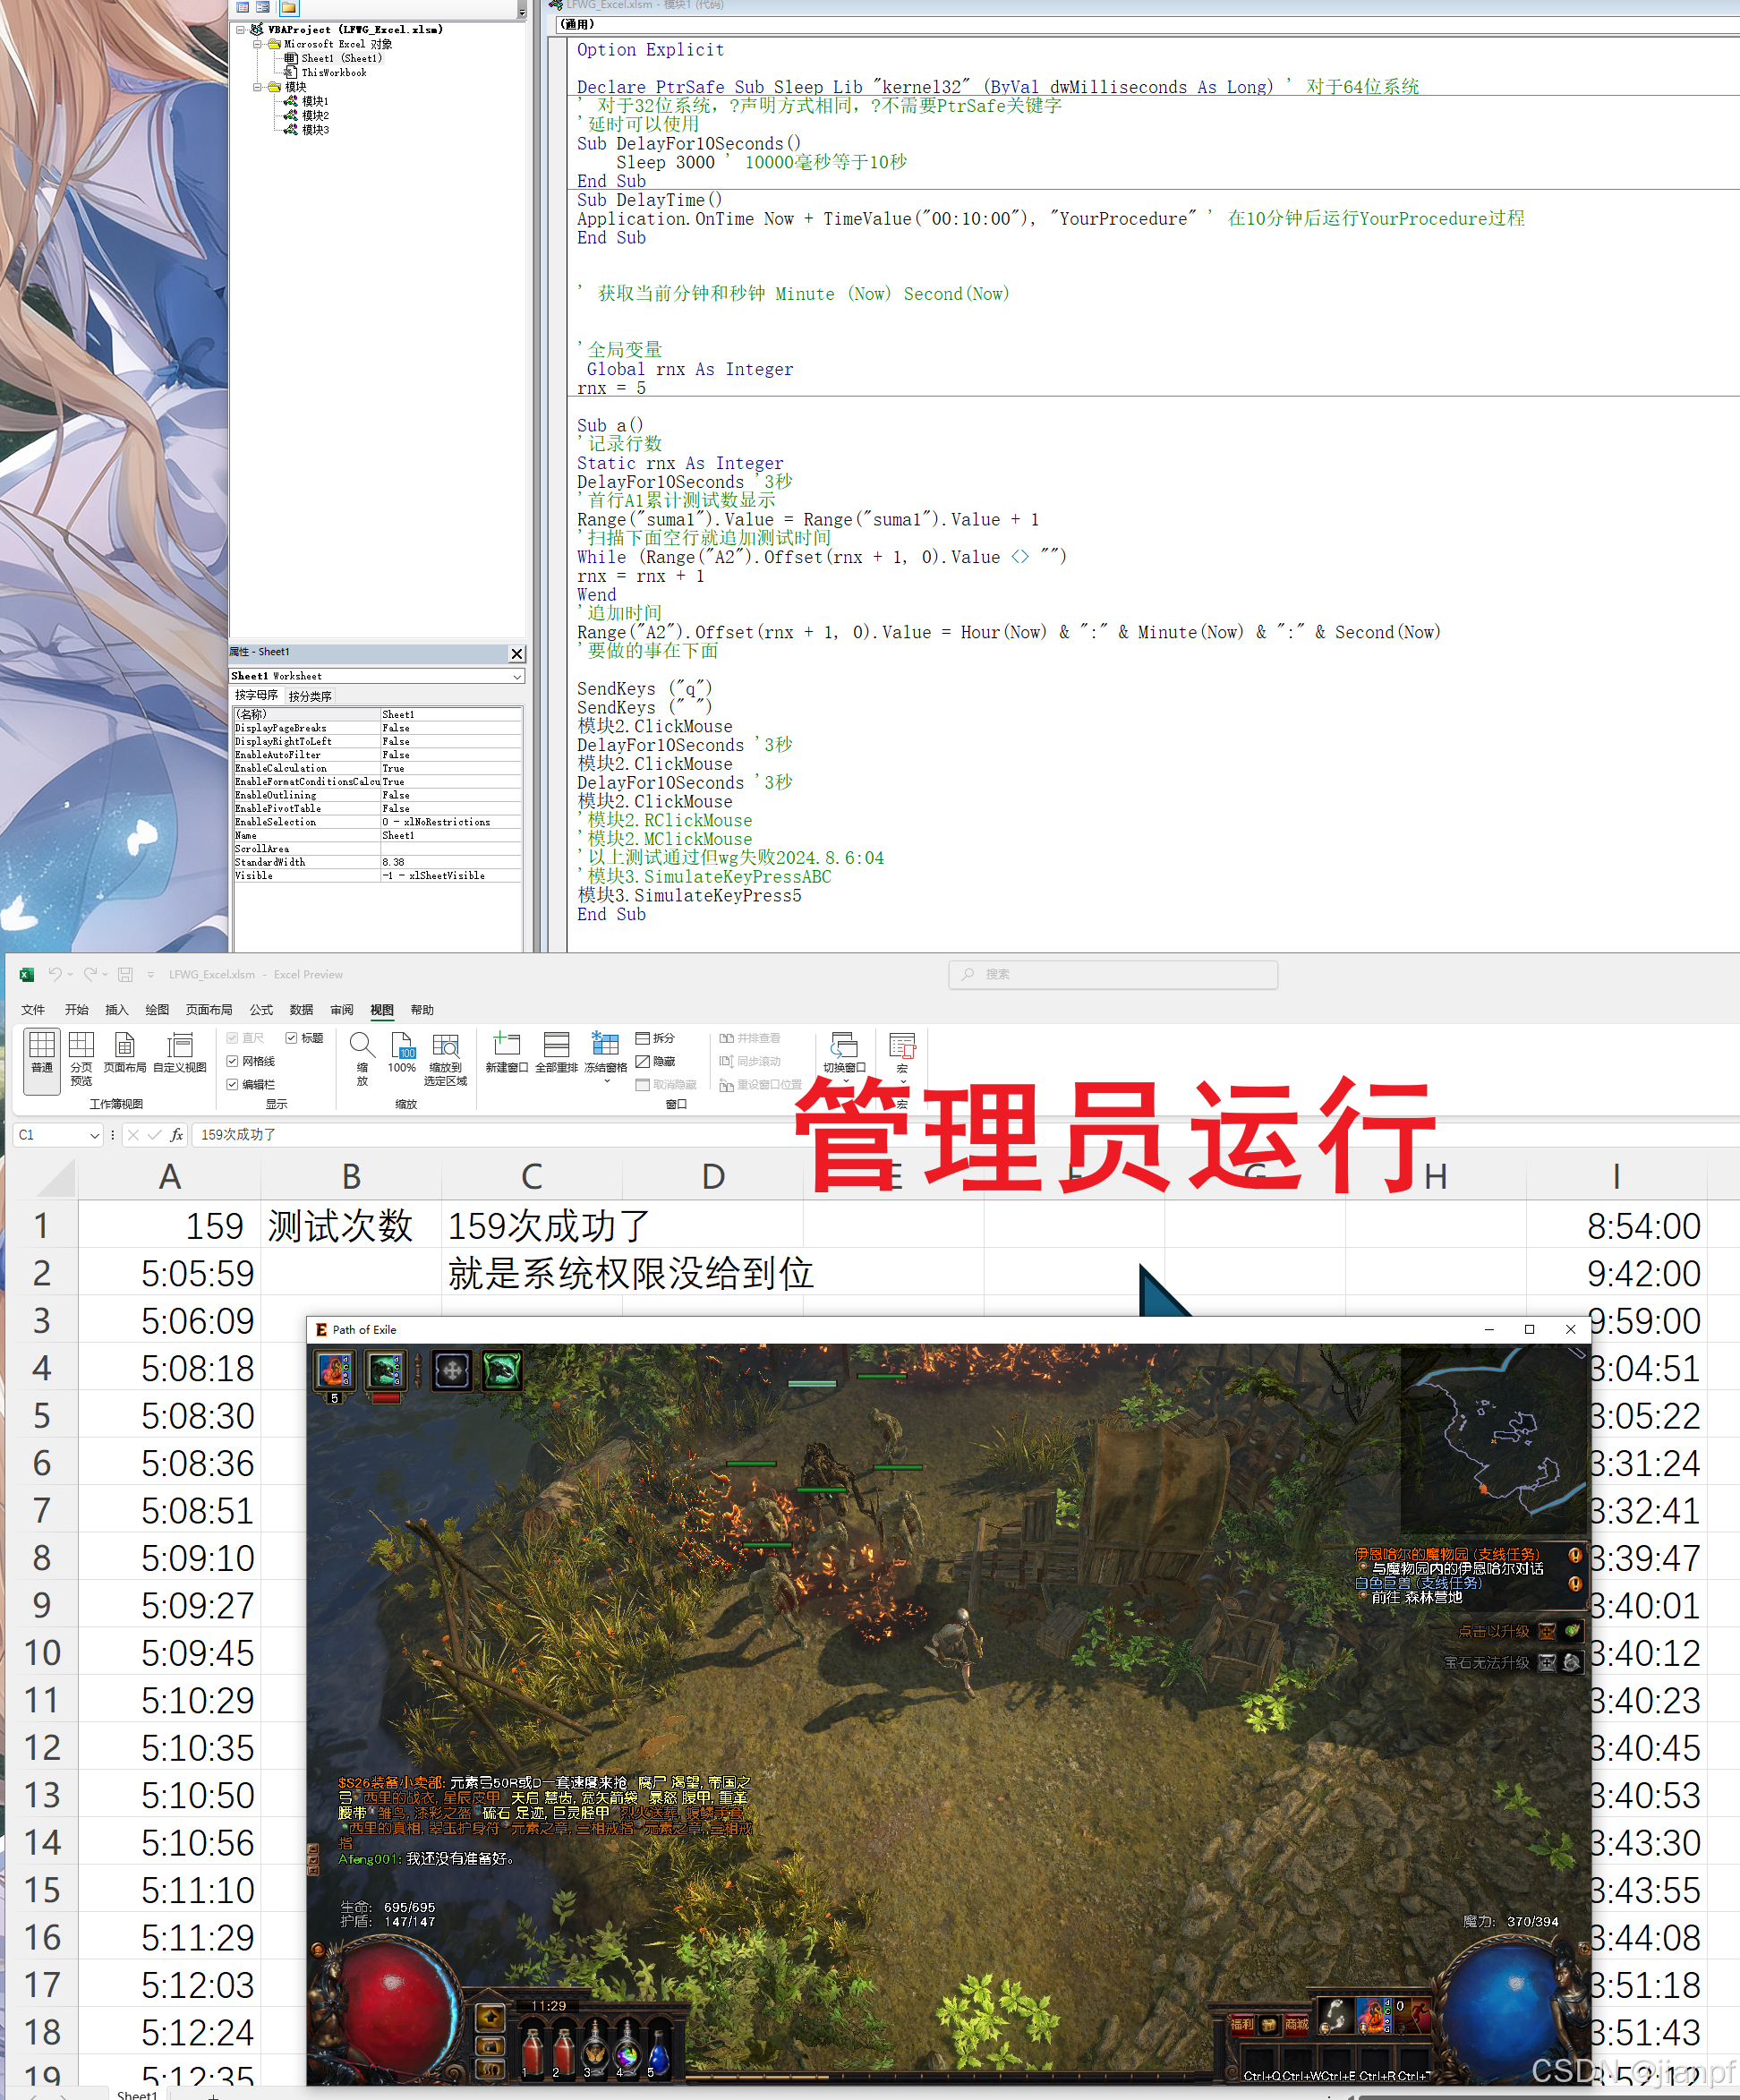
Task: Uncheck 标题 headings checkbox
Action: point(292,1038)
